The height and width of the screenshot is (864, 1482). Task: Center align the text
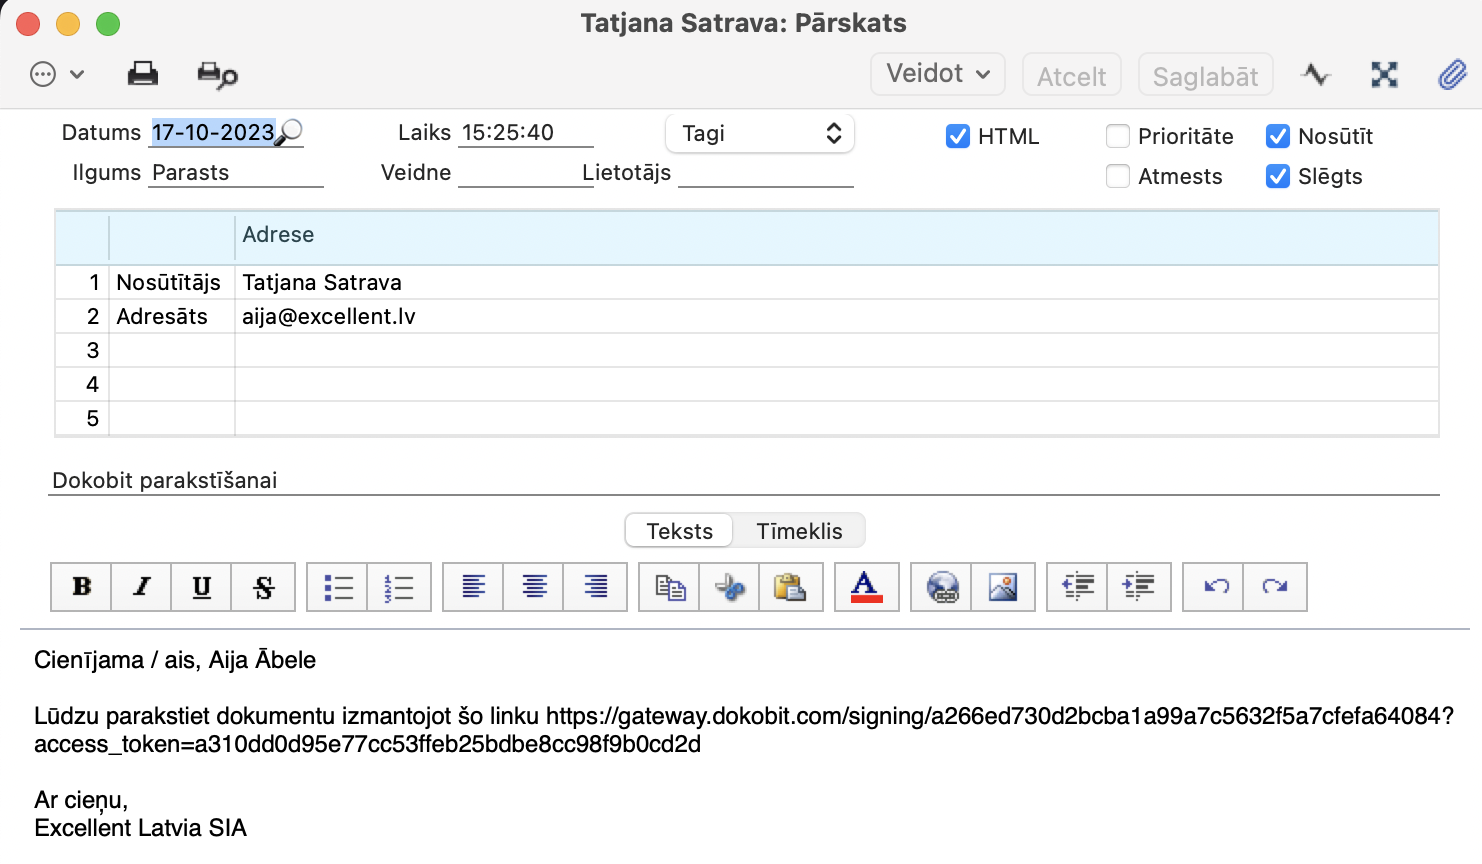click(x=535, y=587)
